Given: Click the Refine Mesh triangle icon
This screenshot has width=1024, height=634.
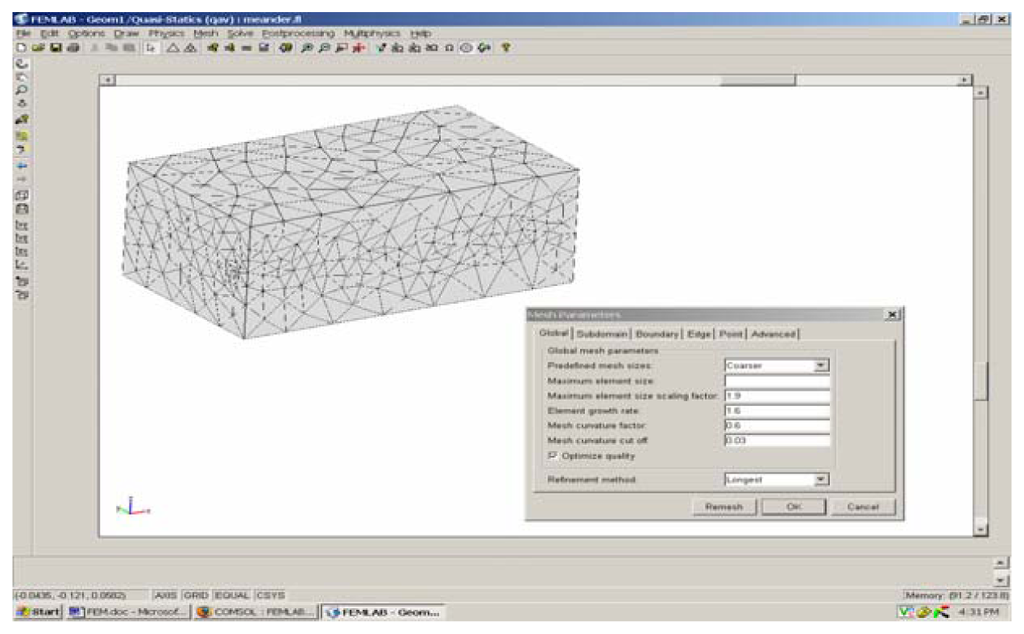Looking at the screenshot, I should [190, 47].
